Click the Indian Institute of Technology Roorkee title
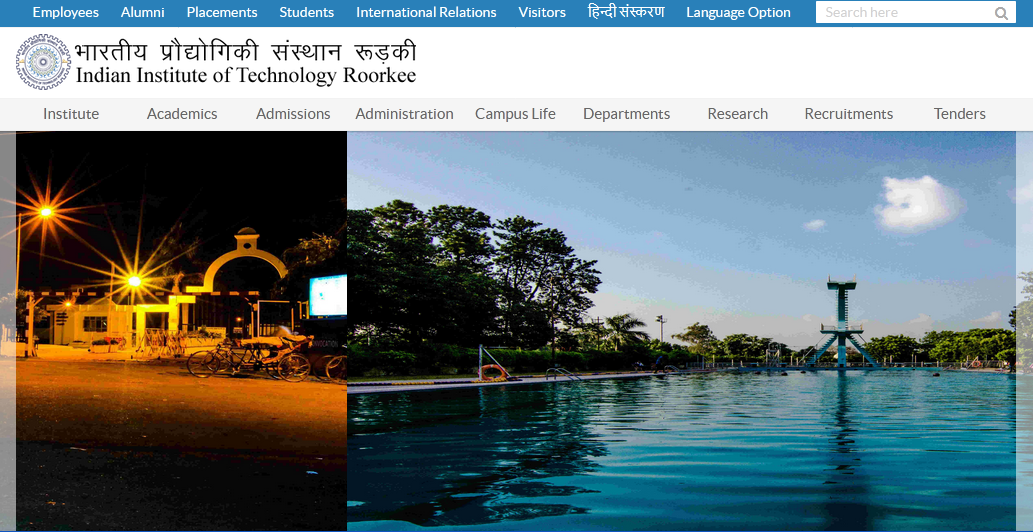The width and height of the screenshot is (1033, 532). click(x=246, y=75)
